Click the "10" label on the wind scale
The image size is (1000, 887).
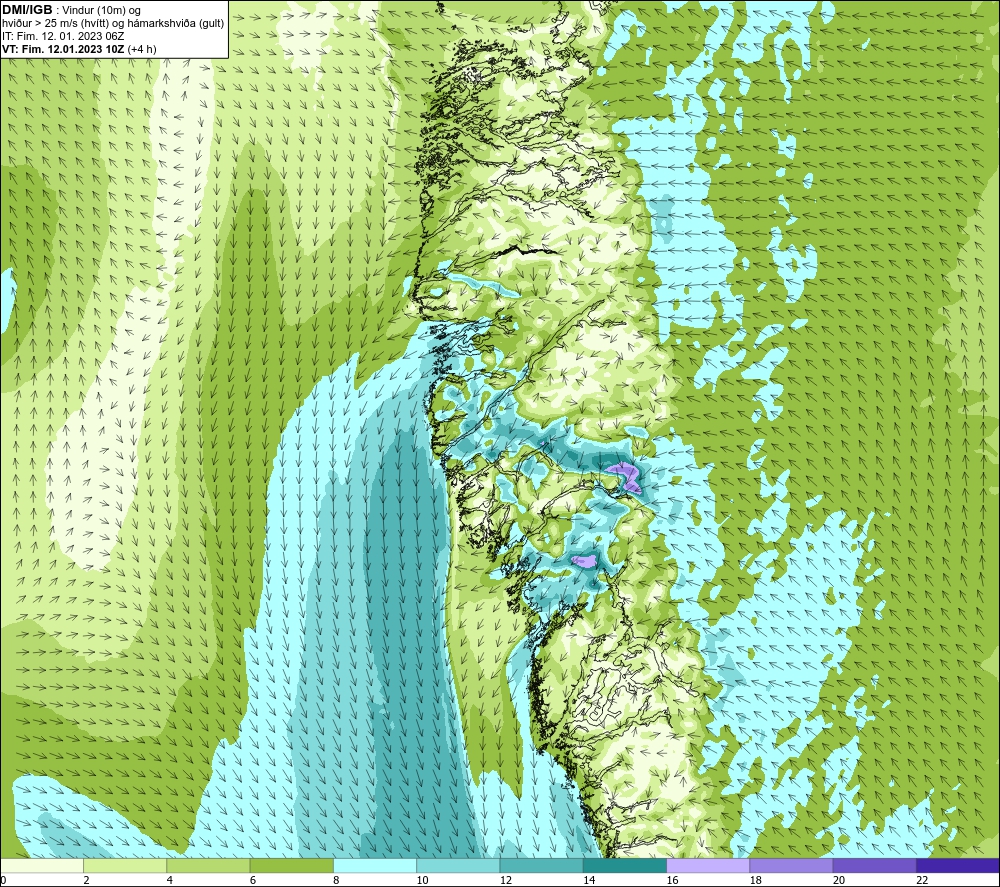click(x=422, y=880)
